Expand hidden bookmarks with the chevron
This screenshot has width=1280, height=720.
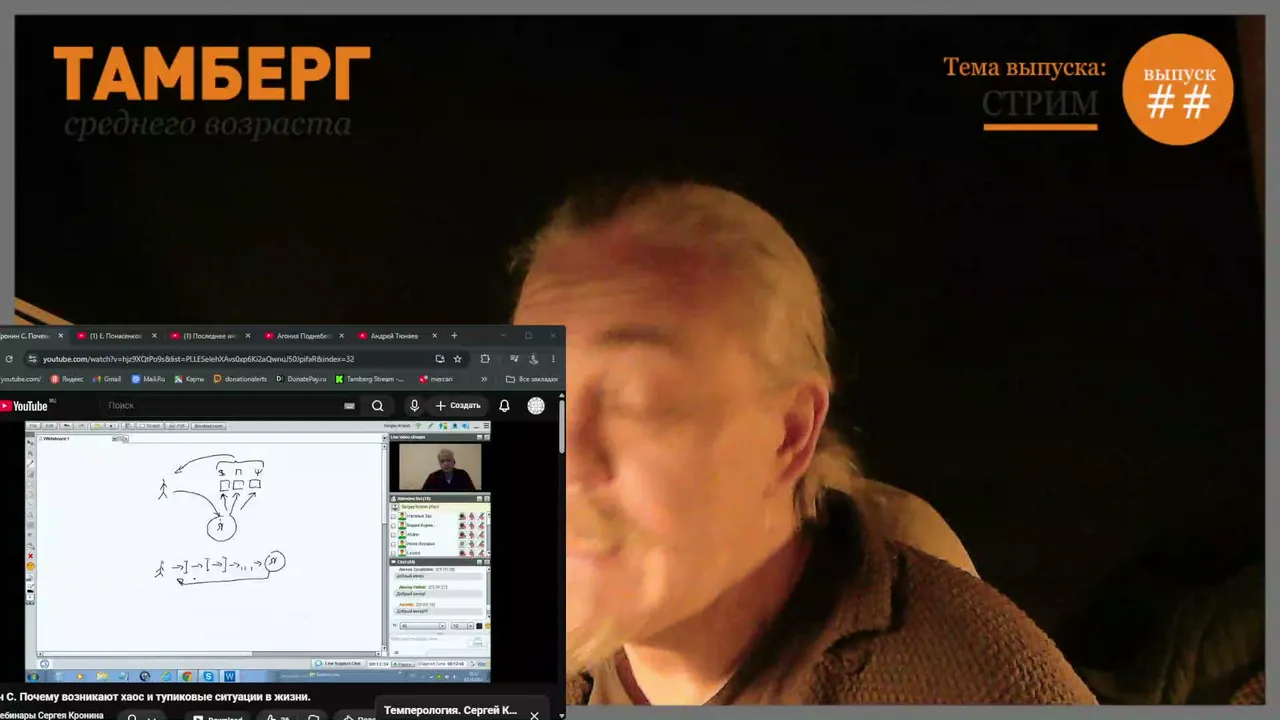(x=485, y=379)
